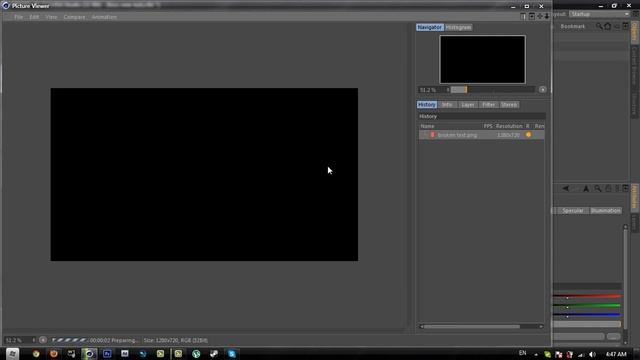The image size is (640, 360).
Task: Click the back arrow in attribute manager
Action: click(565, 189)
